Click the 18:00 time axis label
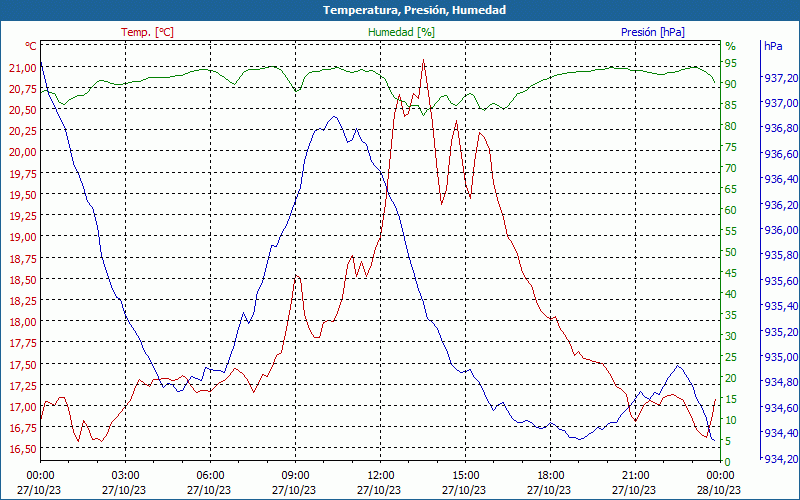Screen dimensions: 800x500 (550, 476)
